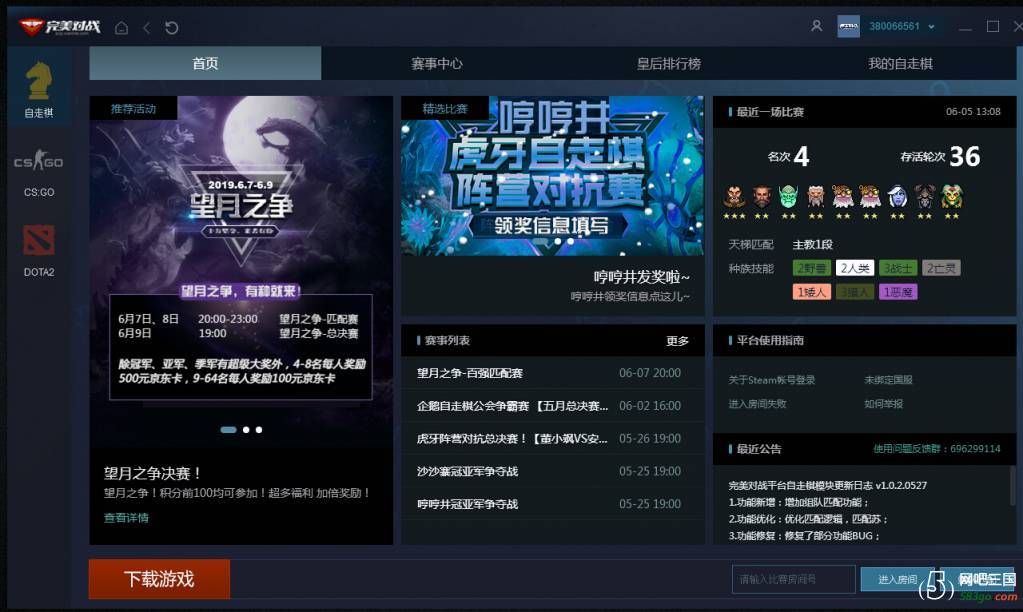The height and width of the screenshot is (612, 1023).
Task: Click the 06-05 13:08 match timestamp
Action: click(x=973, y=112)
